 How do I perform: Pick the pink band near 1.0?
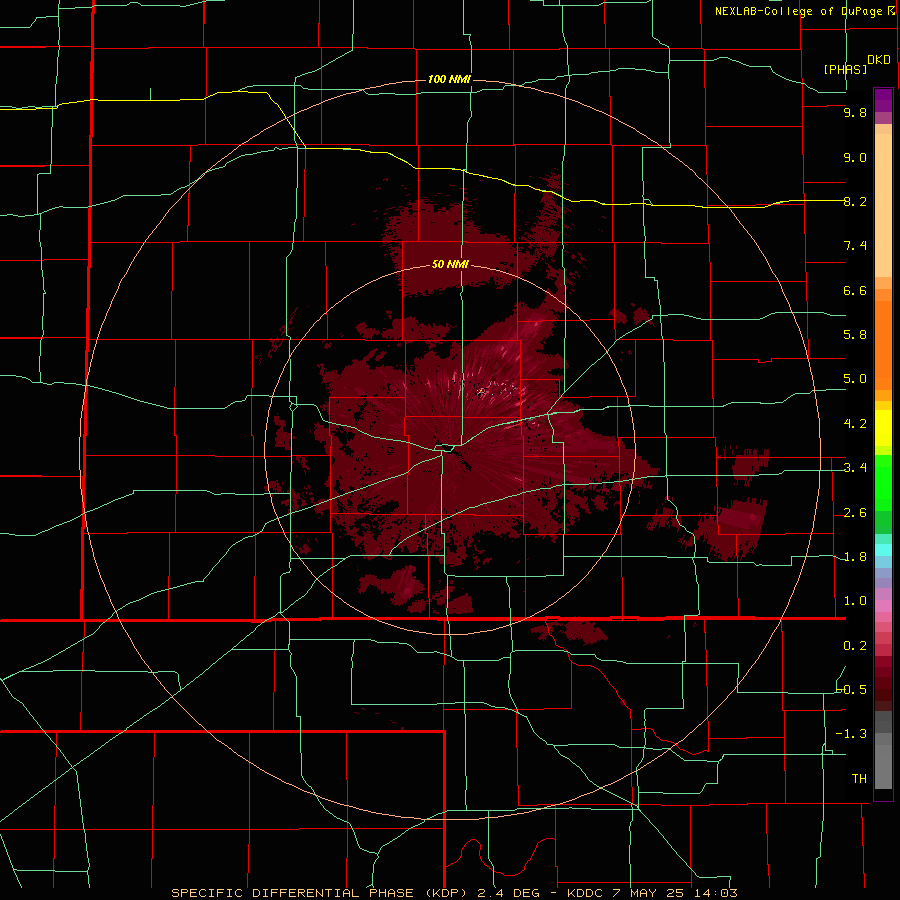(883, 606)
